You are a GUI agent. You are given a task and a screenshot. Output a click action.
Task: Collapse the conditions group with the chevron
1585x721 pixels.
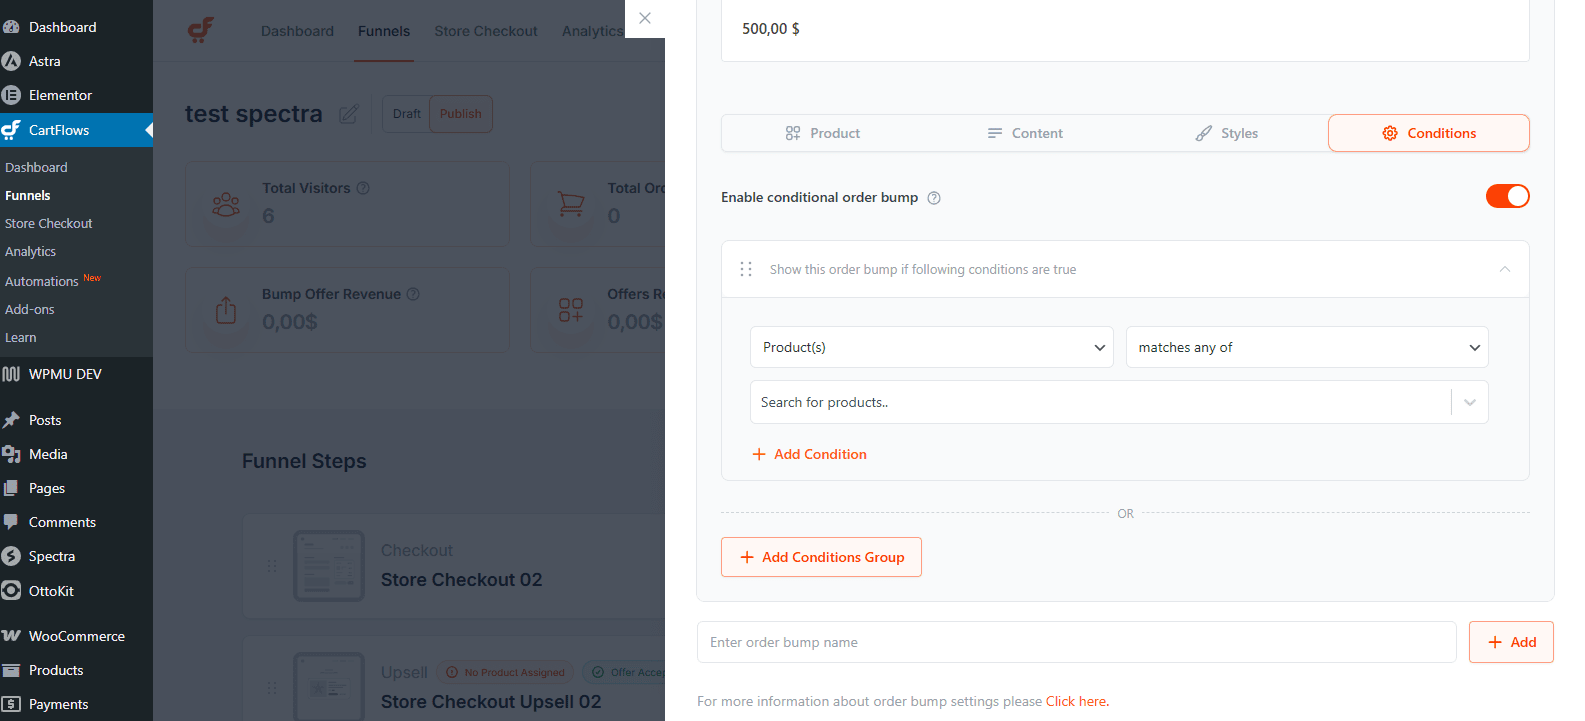click(1504, 269)
